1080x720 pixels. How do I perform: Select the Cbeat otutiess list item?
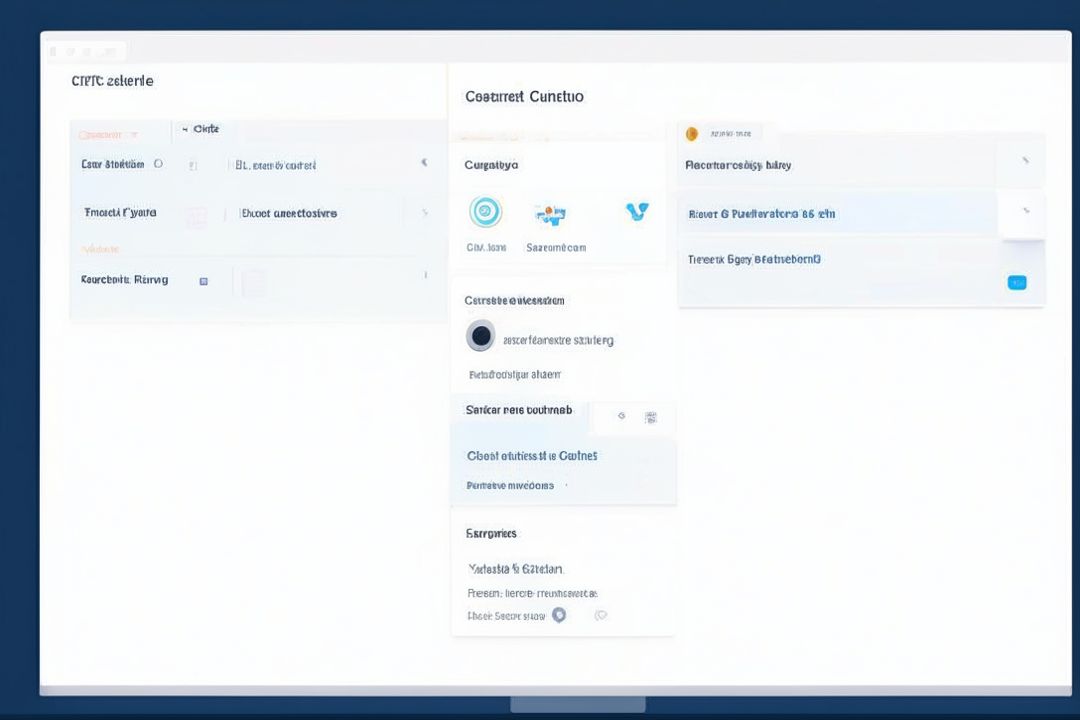pos(532,456)
